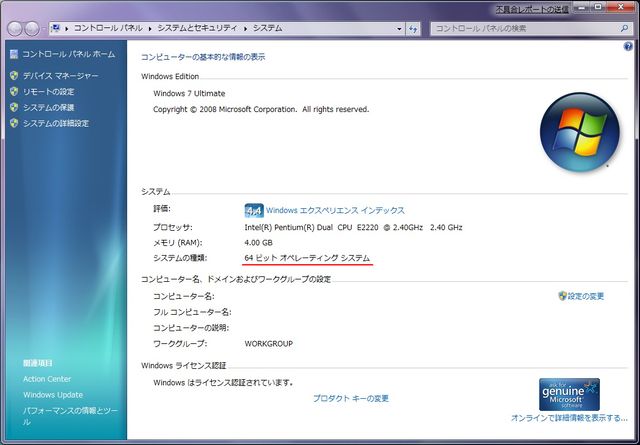Viewport: 640px width, 445px height.
Task: Open Action Center in sidebar
Action: (x=47, y=379)
